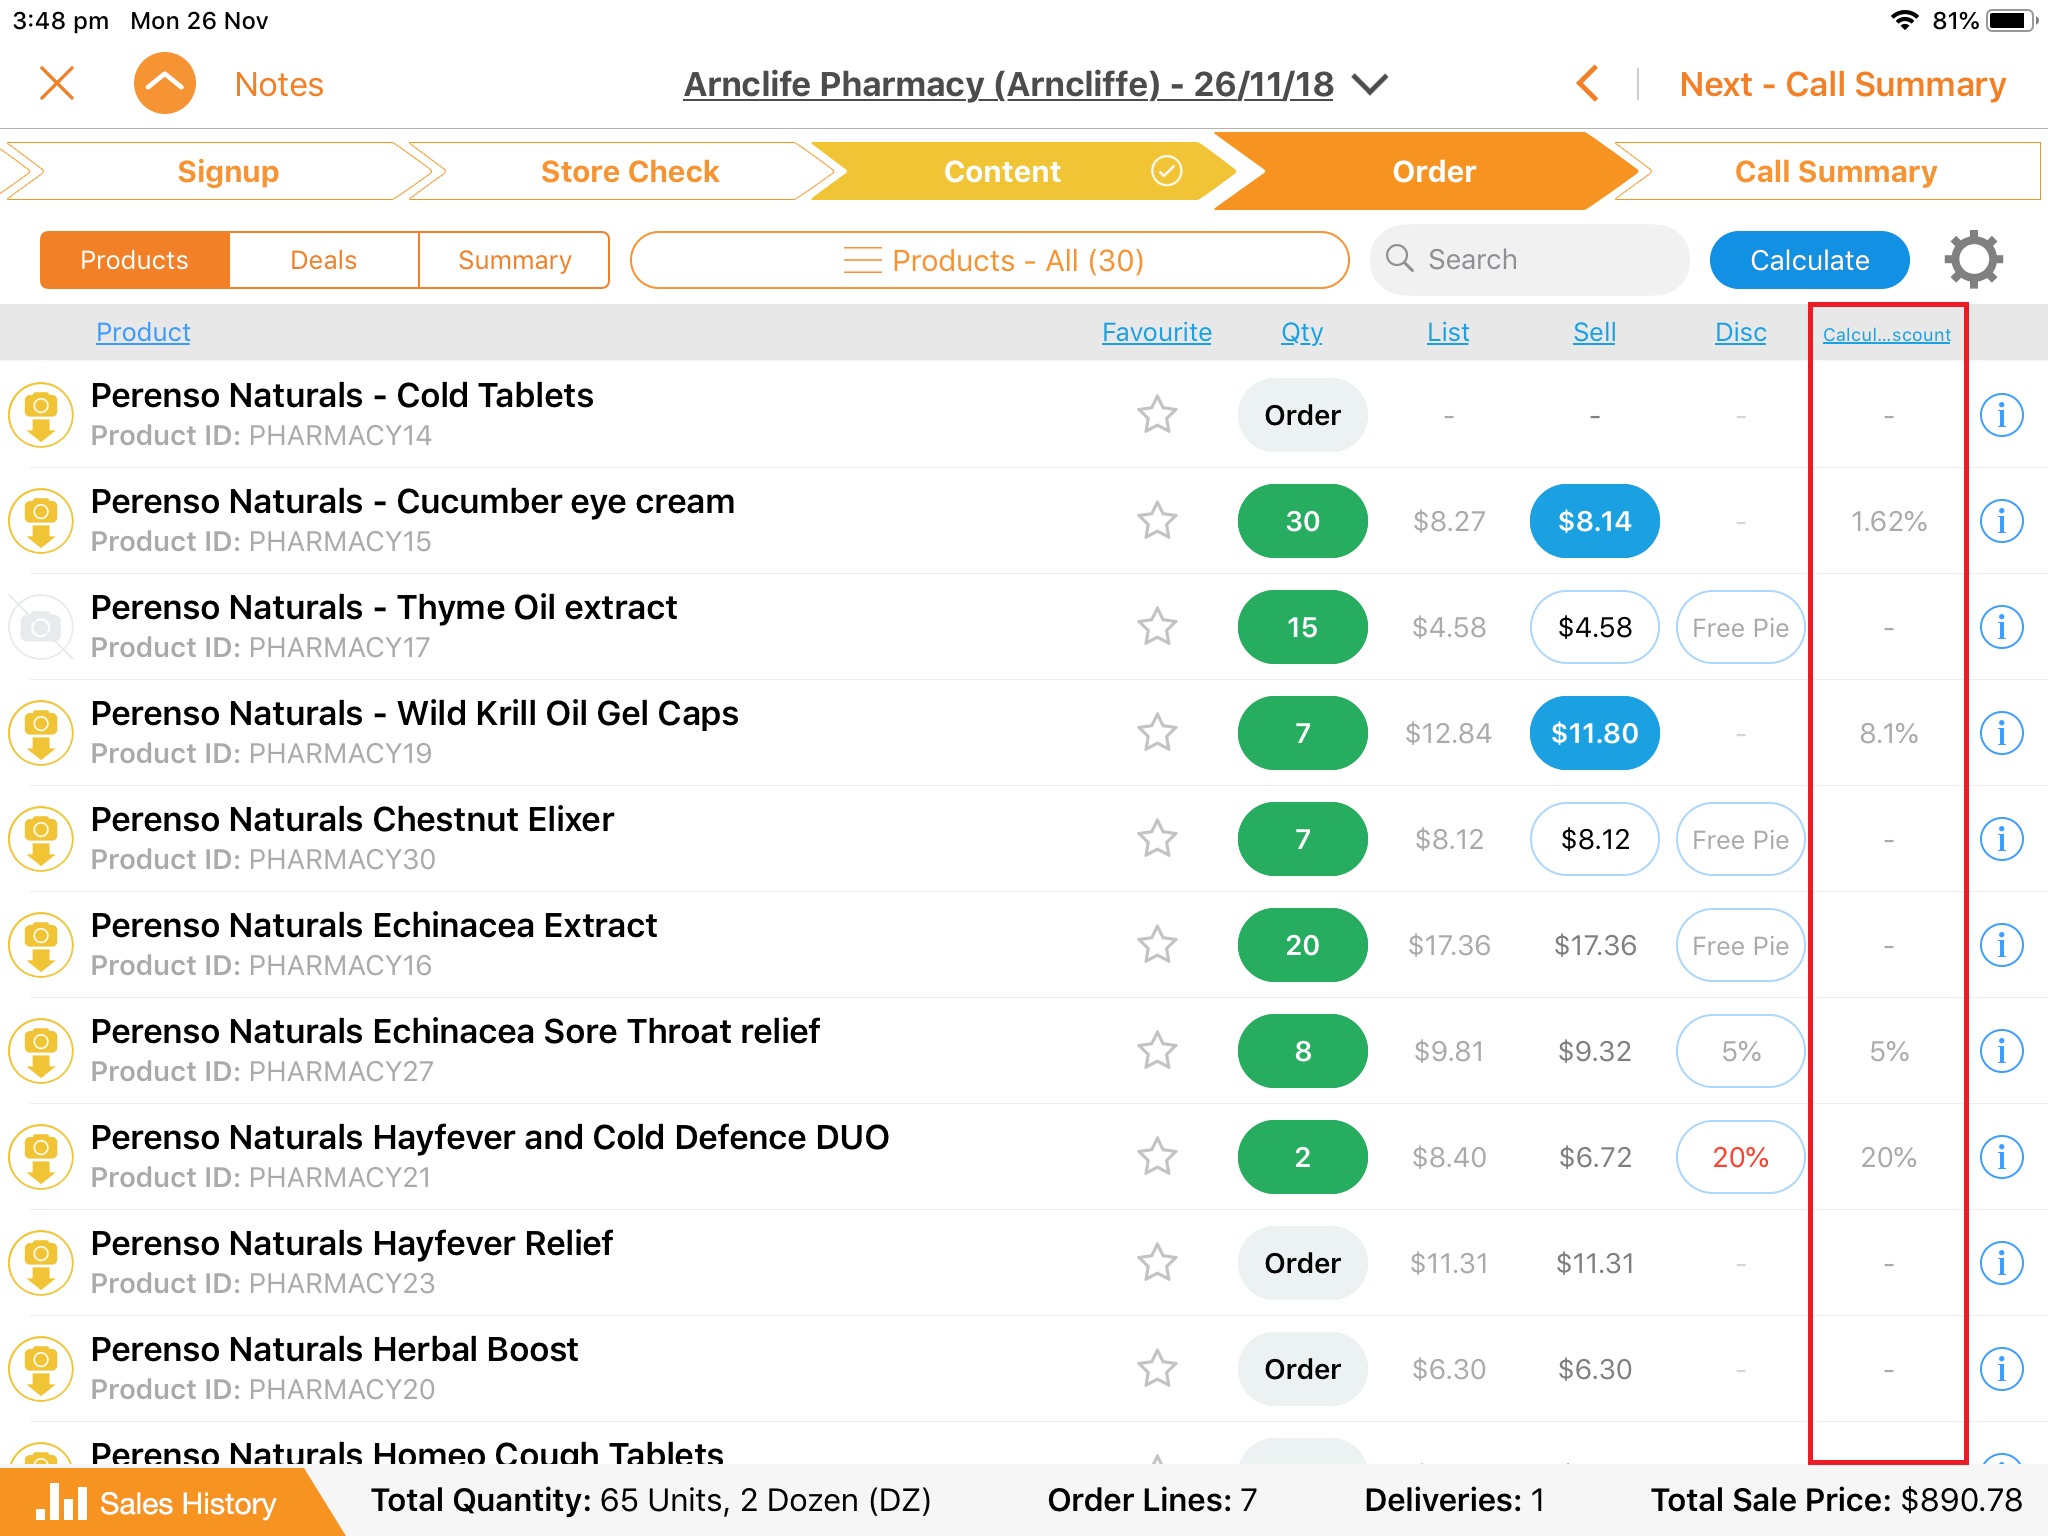2048x1536 pixels.
Task: Switch to the Deals tab
Action: point(323,260)
